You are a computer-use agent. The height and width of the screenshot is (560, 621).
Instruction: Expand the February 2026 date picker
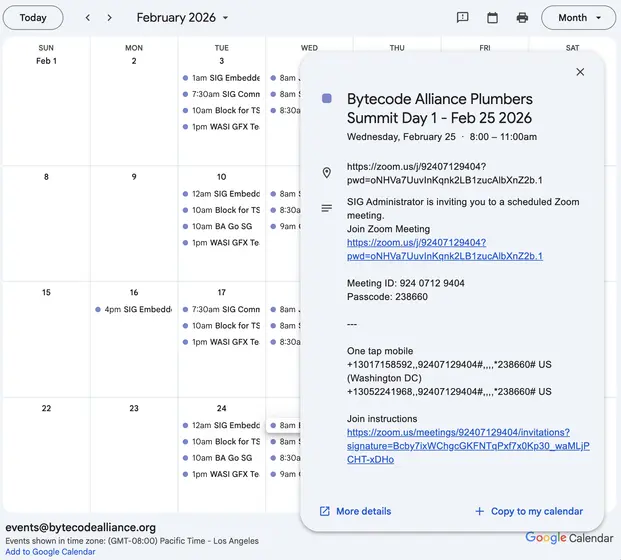[183, 18]
